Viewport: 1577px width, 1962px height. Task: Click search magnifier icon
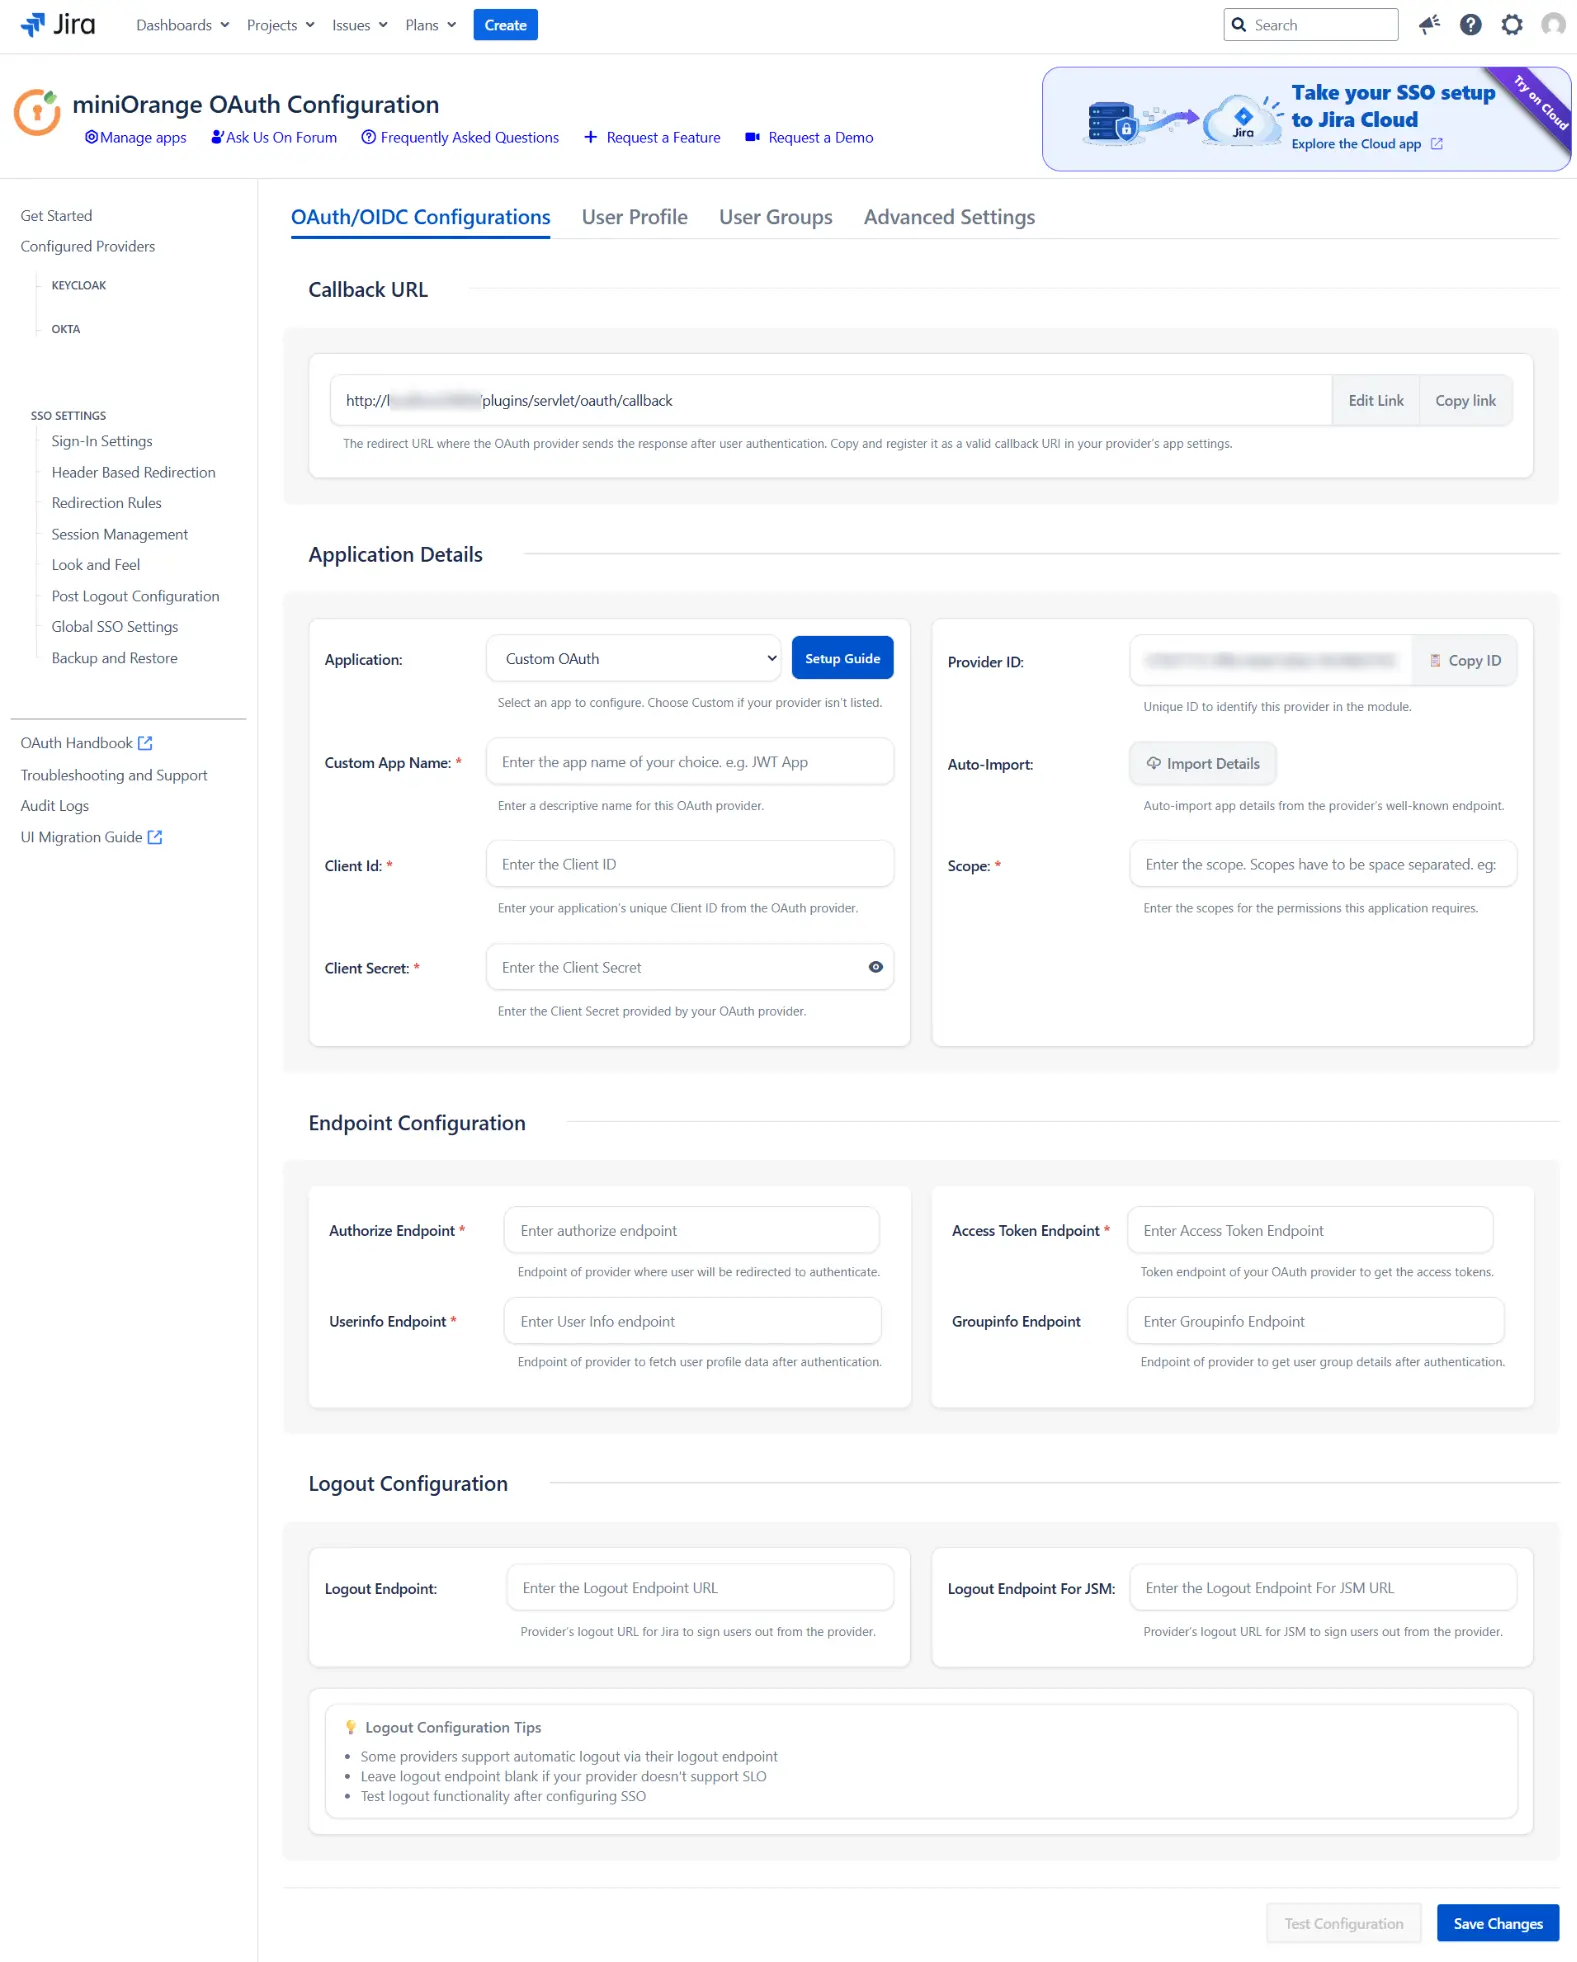(x=1239, y=25)
